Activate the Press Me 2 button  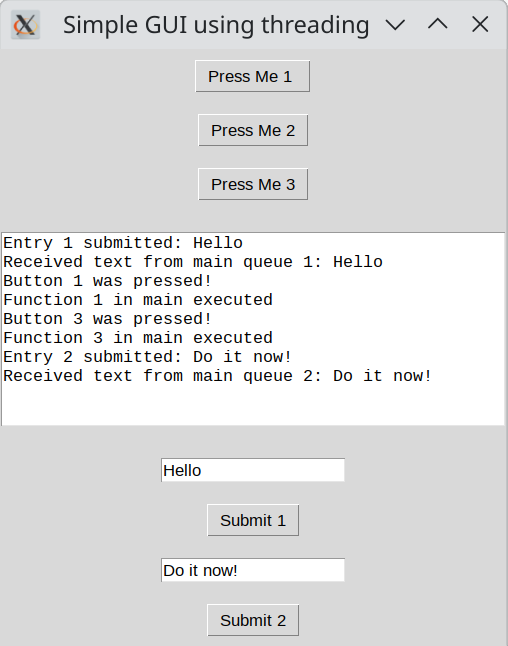253,130
